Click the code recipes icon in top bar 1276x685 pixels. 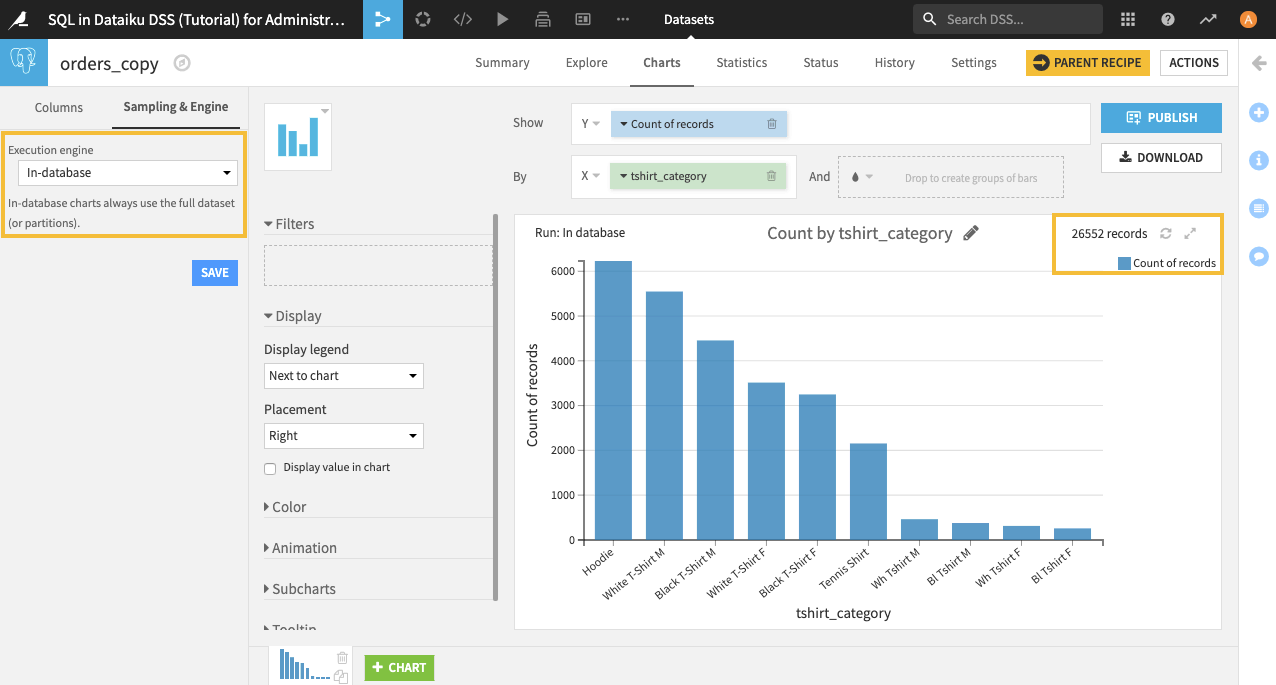pos(462,19)
